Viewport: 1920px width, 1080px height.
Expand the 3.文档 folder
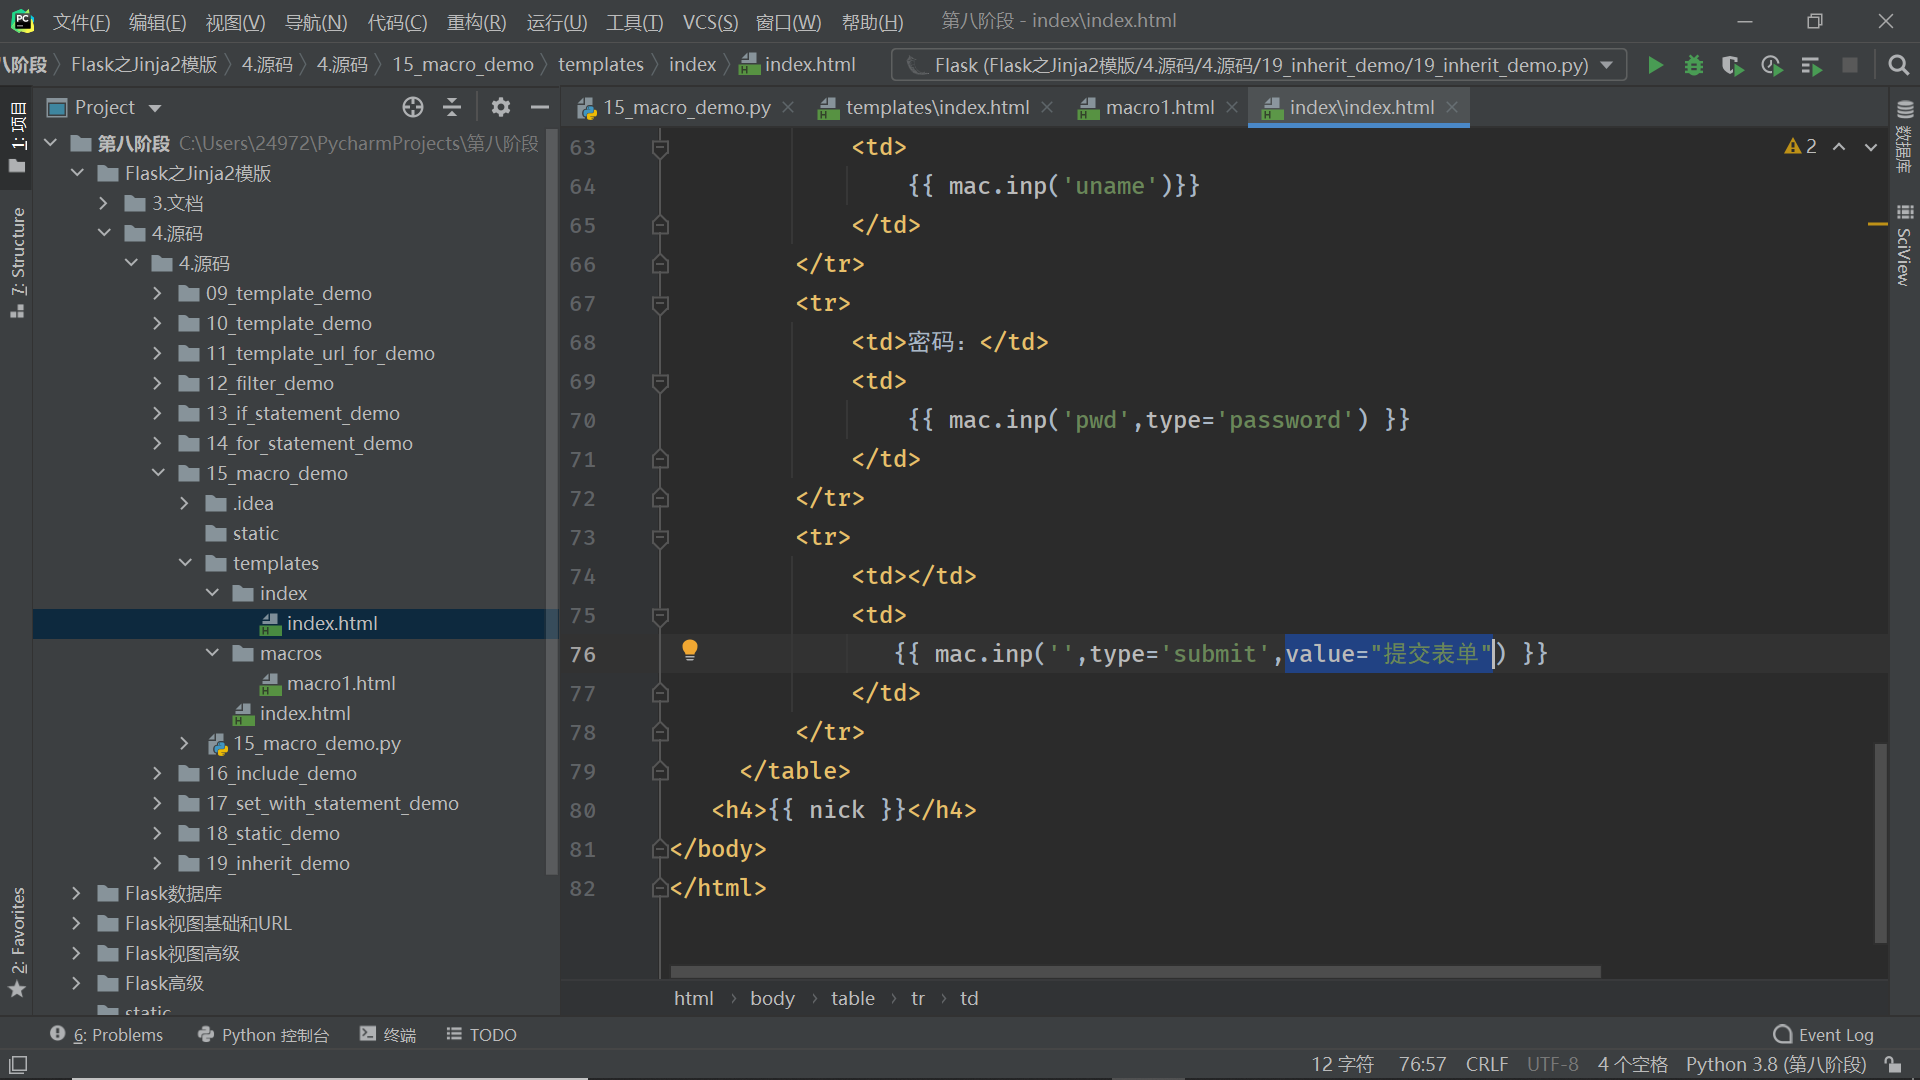pos(104,203)
